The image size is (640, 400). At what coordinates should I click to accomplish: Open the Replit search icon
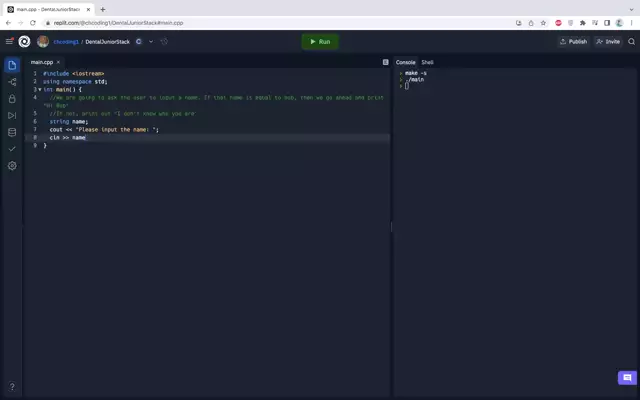tap(631, 42)
